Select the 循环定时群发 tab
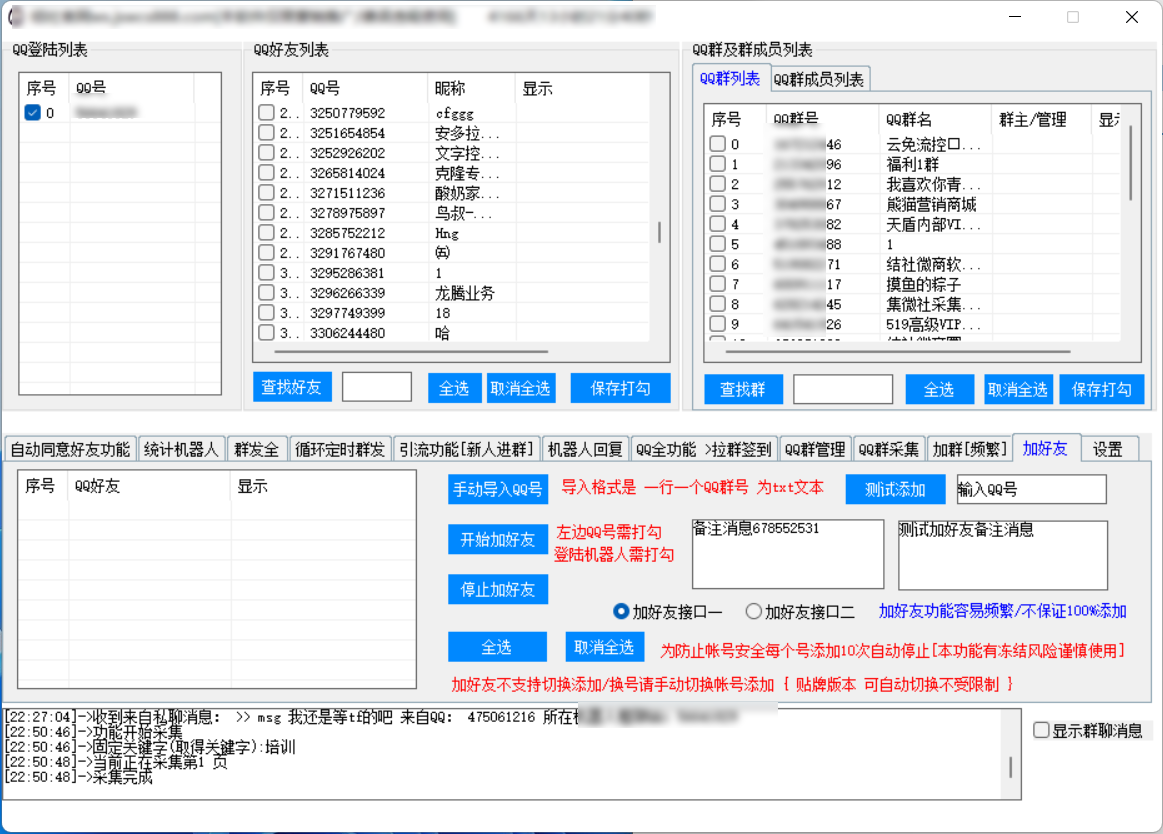 [340, 449]
